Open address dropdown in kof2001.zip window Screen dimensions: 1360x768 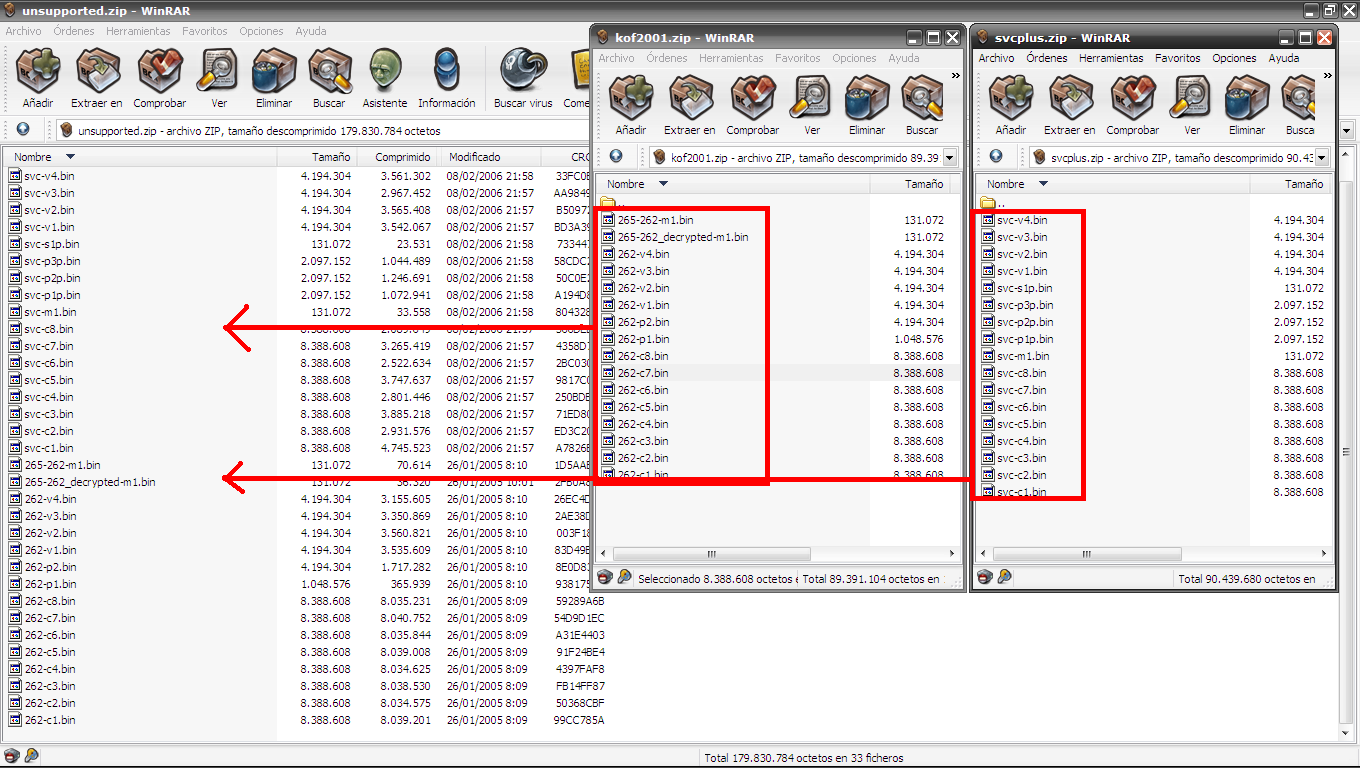point(950,157)
